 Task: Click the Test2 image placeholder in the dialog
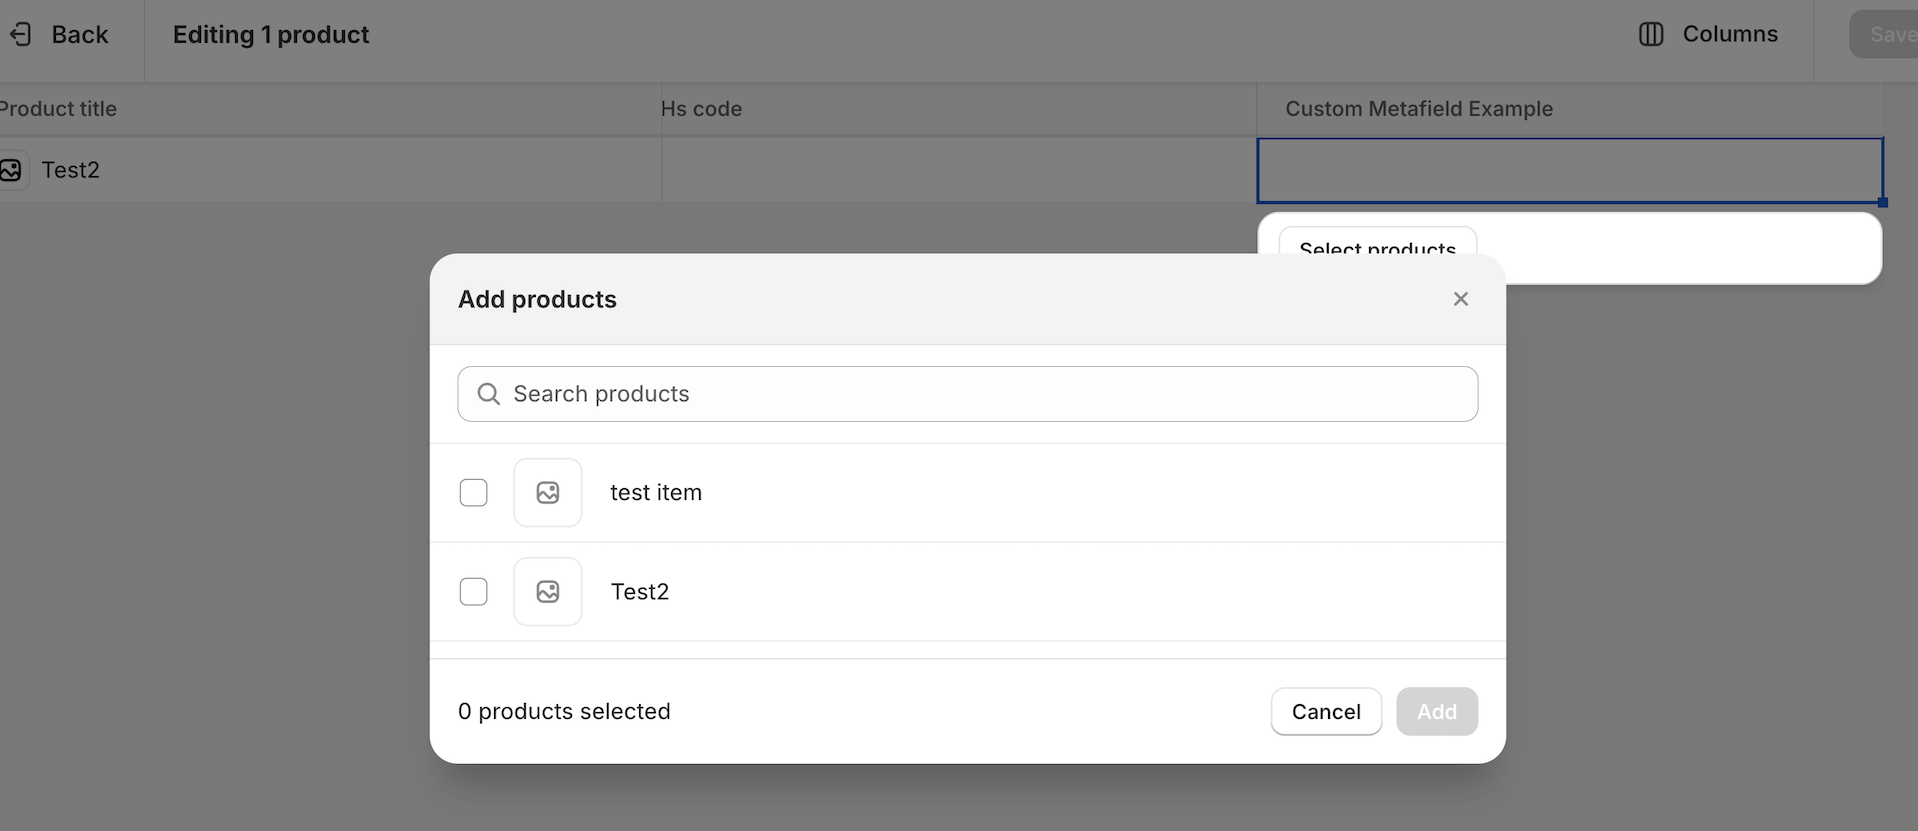pos(547,592)
